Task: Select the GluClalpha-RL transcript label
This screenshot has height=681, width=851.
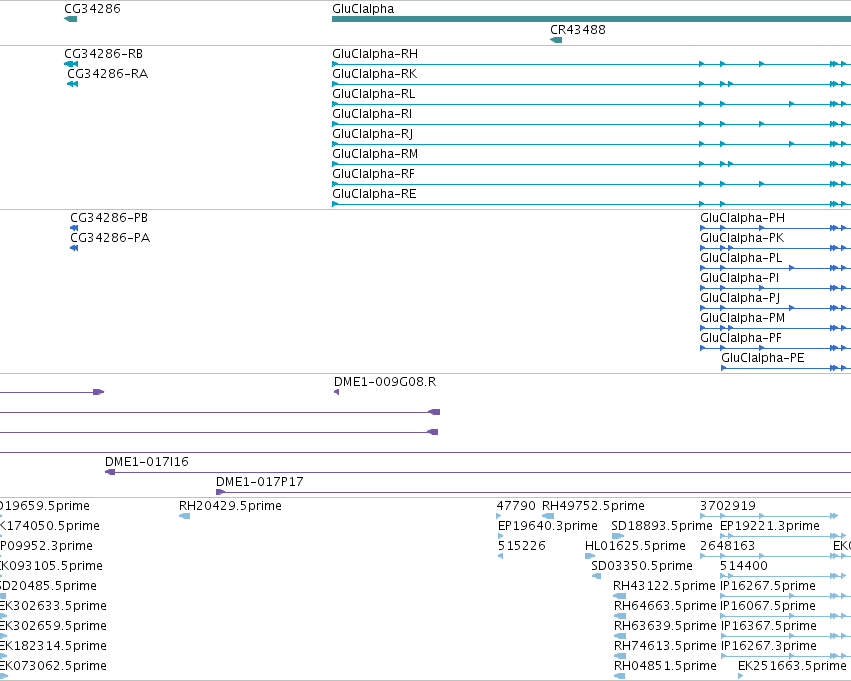Action: tap(373, 94)
